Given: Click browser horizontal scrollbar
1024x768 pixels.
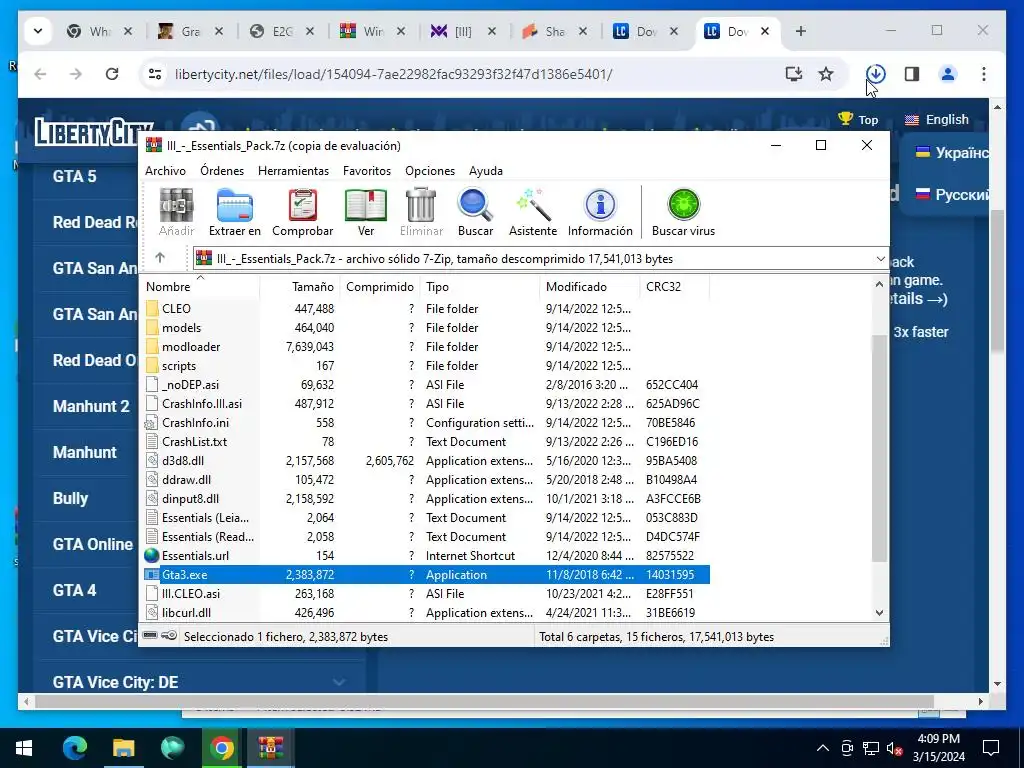Looking at the screenshot, I should (x=485, y=701).
